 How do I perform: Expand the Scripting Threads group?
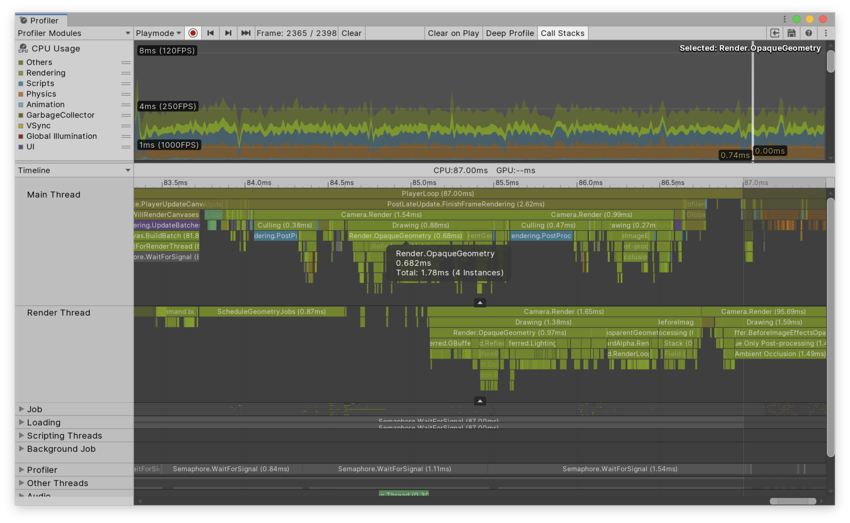click(21, 435)
